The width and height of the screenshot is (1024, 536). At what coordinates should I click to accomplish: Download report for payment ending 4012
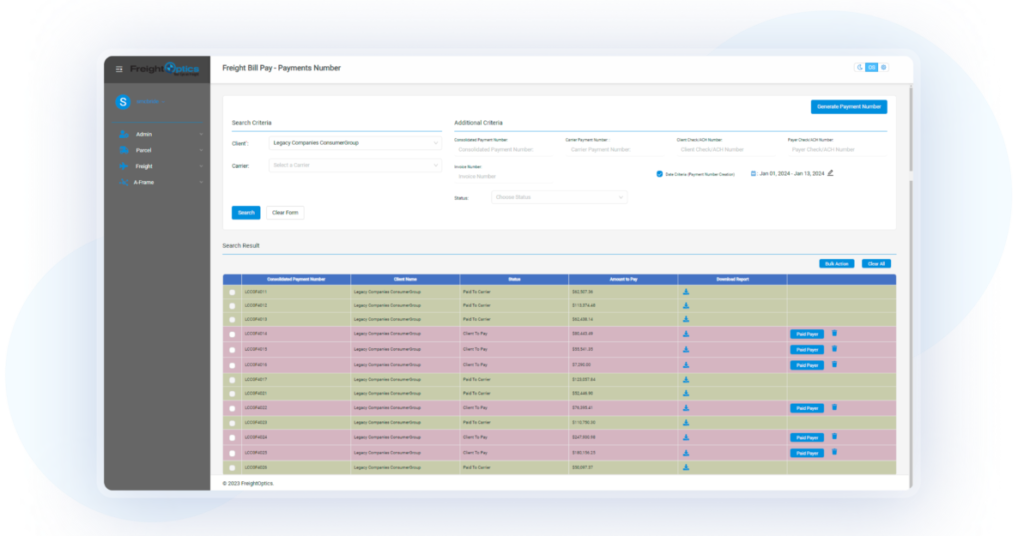pyautogui.click(x=686, y=306)
